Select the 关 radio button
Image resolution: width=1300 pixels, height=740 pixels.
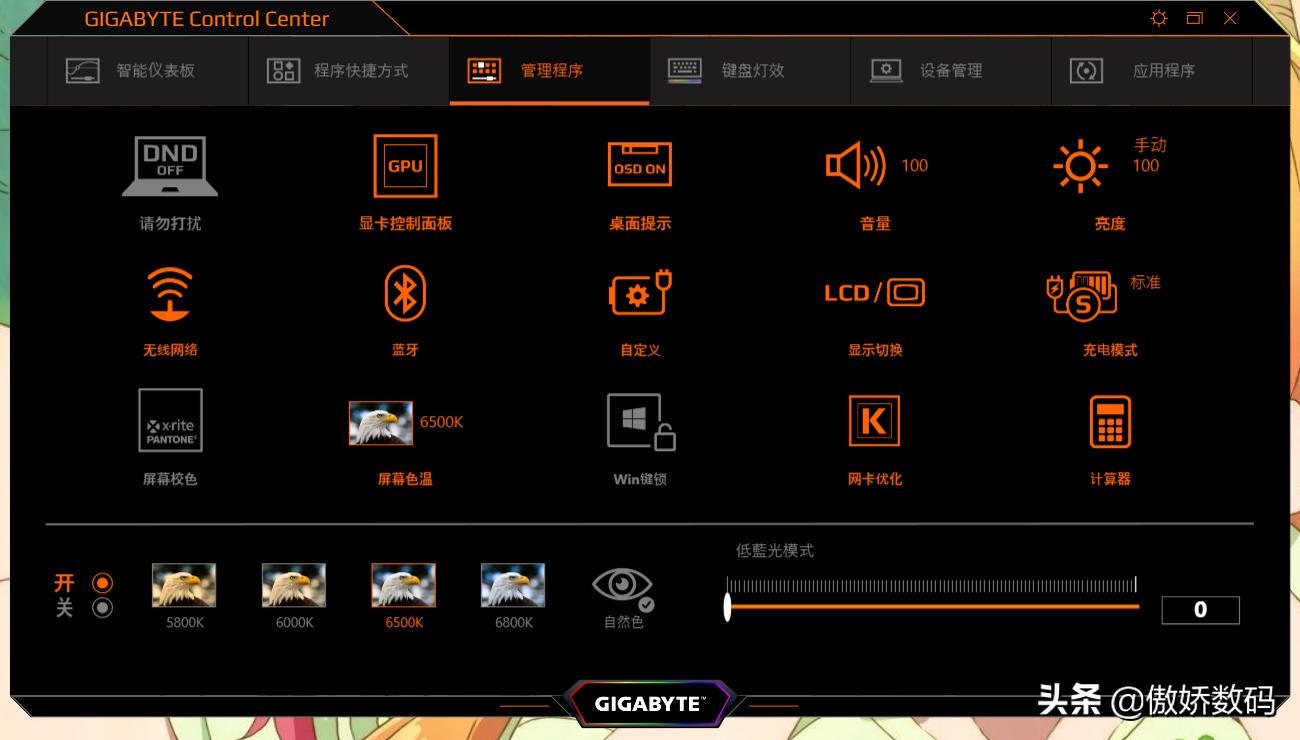pos(101,609)
